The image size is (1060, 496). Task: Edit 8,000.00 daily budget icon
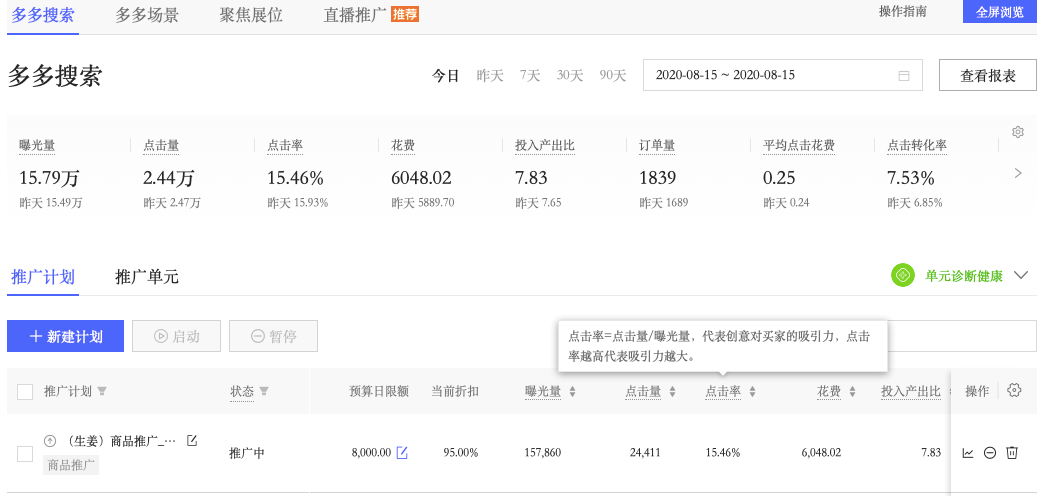[x=402, y=452]
